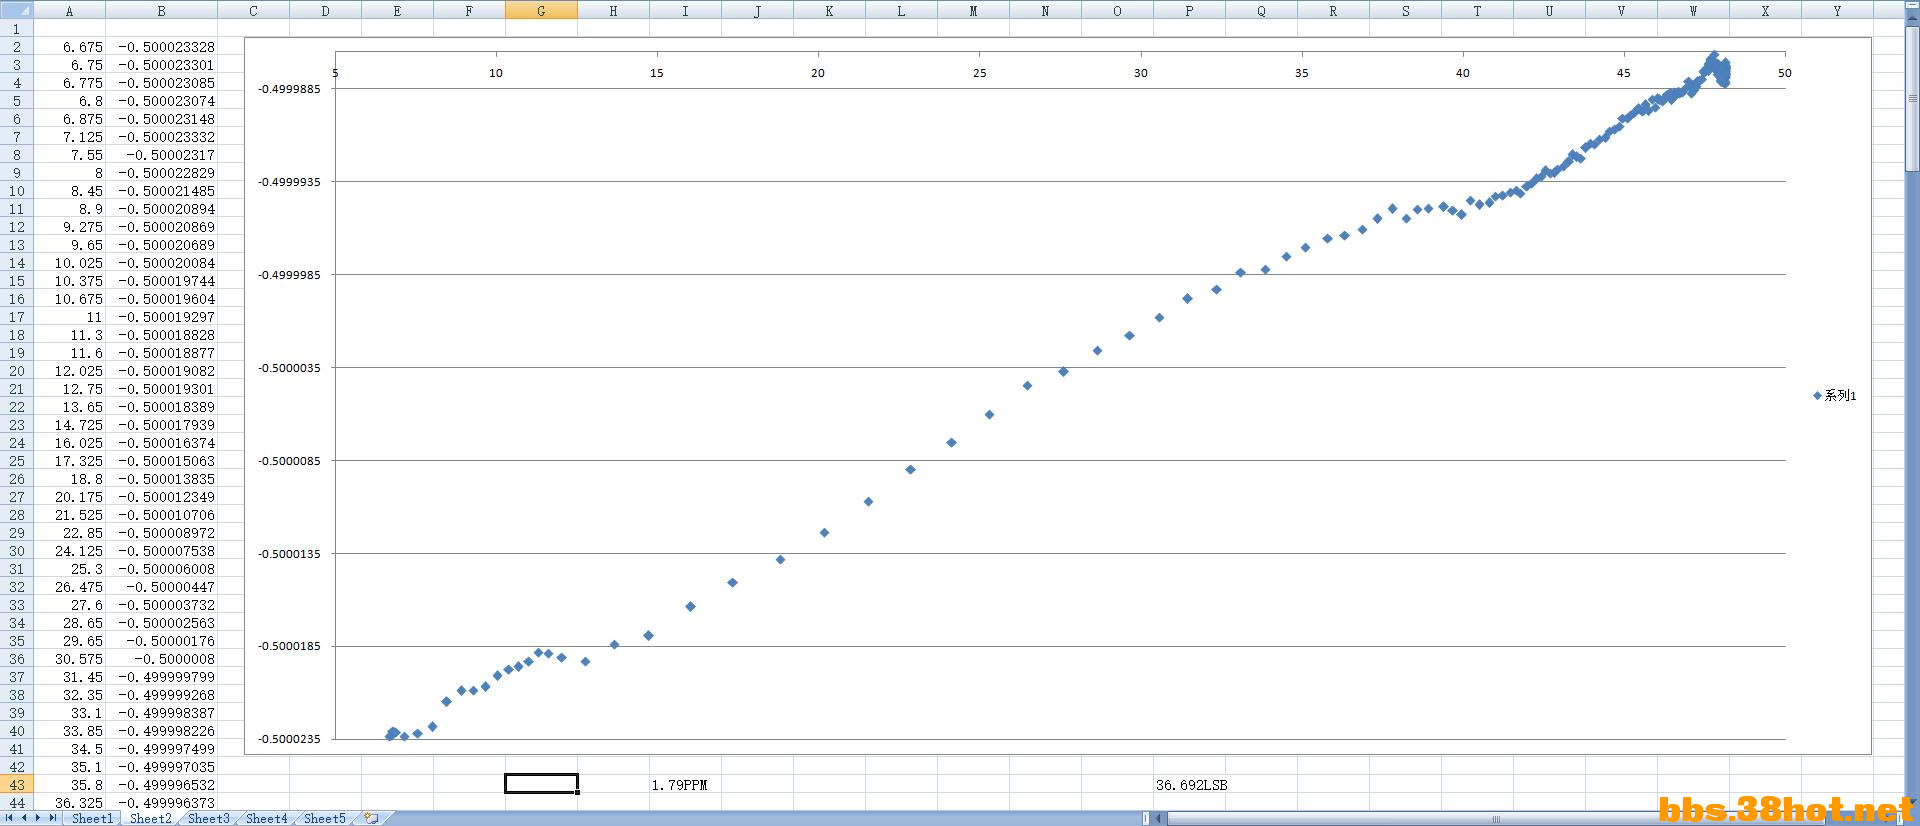
Task: Select the highlighted column G header
Action: (541, 11)
